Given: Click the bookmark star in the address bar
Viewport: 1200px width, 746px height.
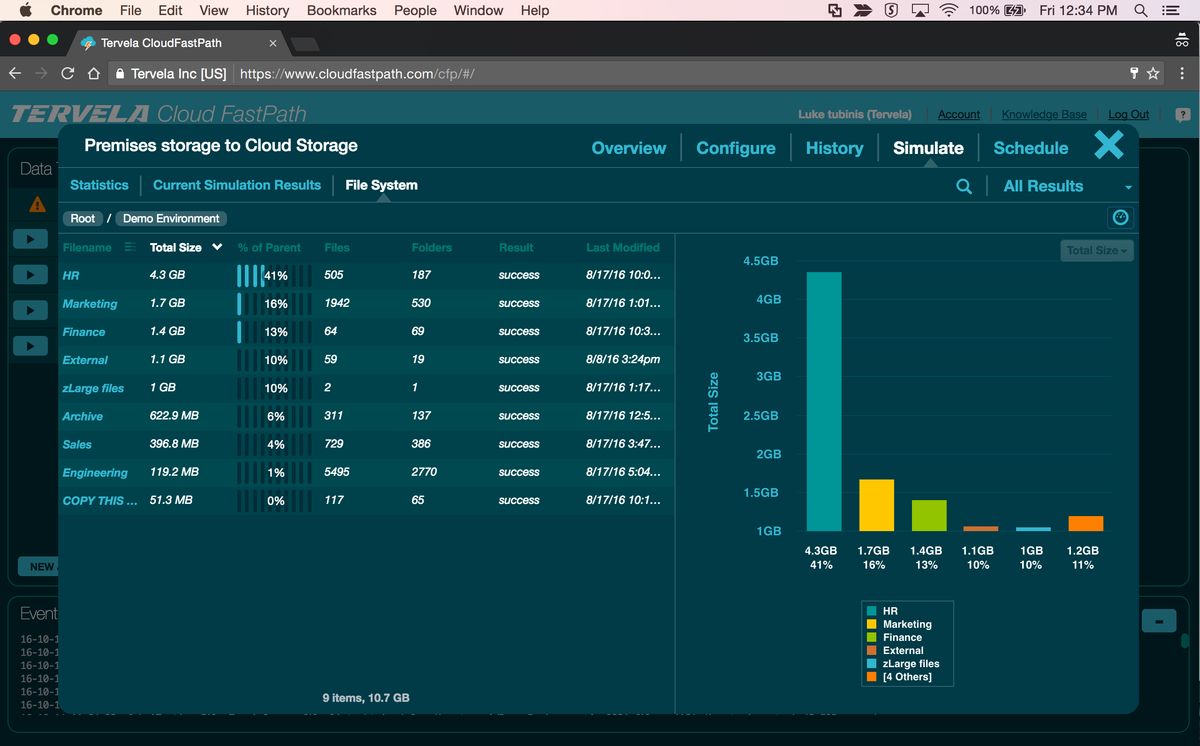Looking at the screenshot, I should 1152,74.
